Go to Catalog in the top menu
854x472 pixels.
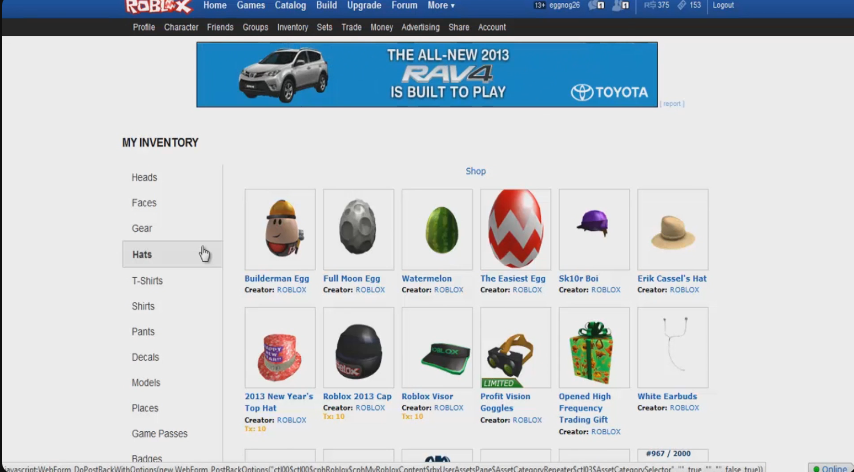click(x=290, y=6)
